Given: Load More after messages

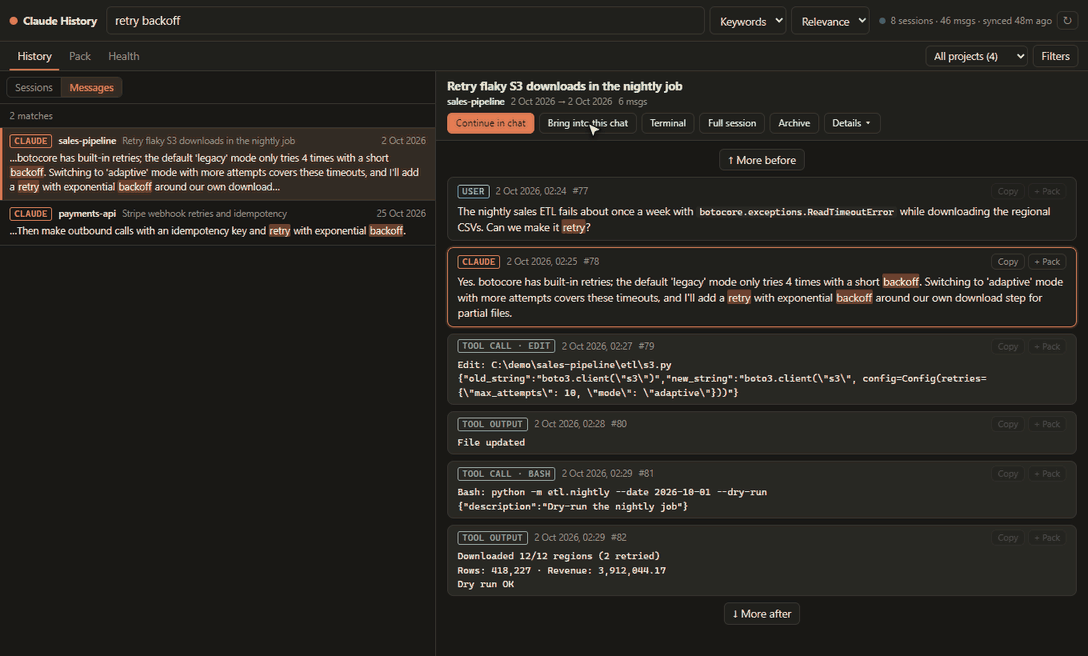Looking at the screenshot, I should click(x=761, y=614).
